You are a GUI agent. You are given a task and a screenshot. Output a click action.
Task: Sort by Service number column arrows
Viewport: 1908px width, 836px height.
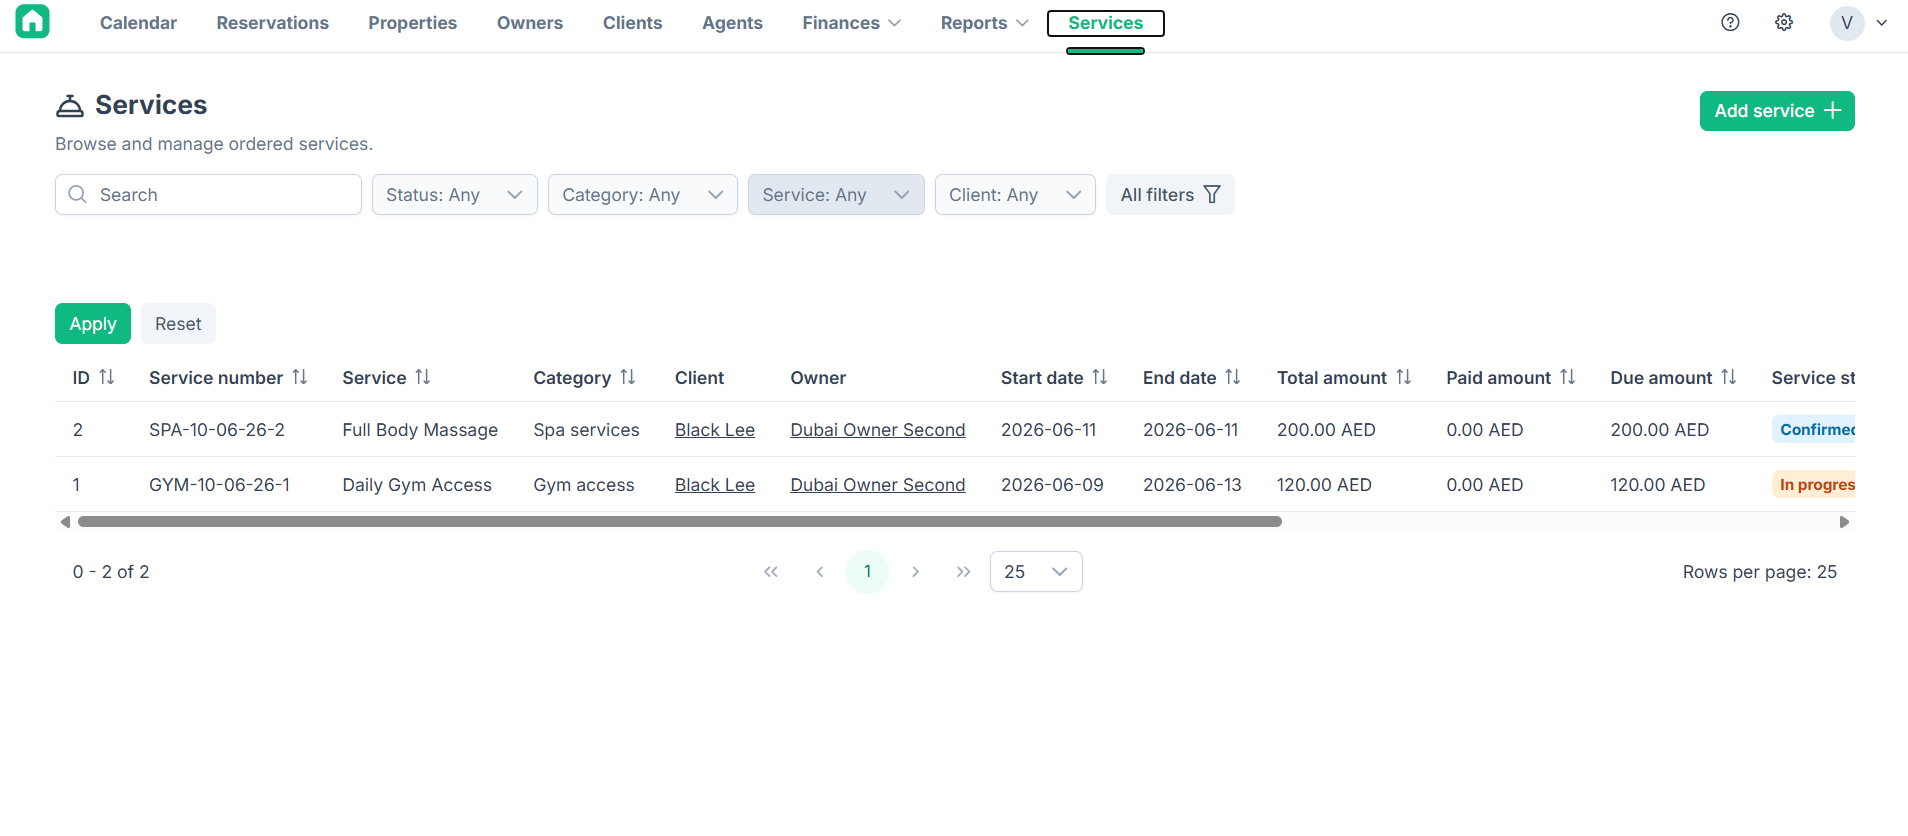300,377
